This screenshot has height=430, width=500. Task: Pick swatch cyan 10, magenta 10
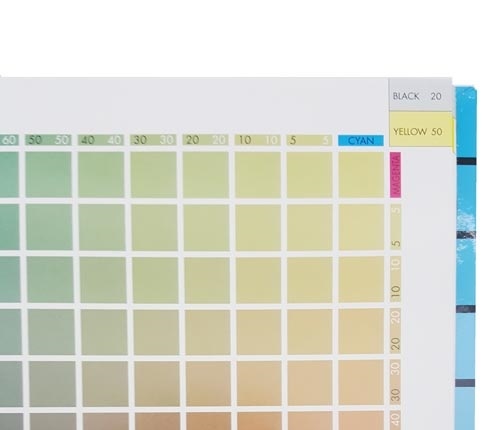click(258, 279)
